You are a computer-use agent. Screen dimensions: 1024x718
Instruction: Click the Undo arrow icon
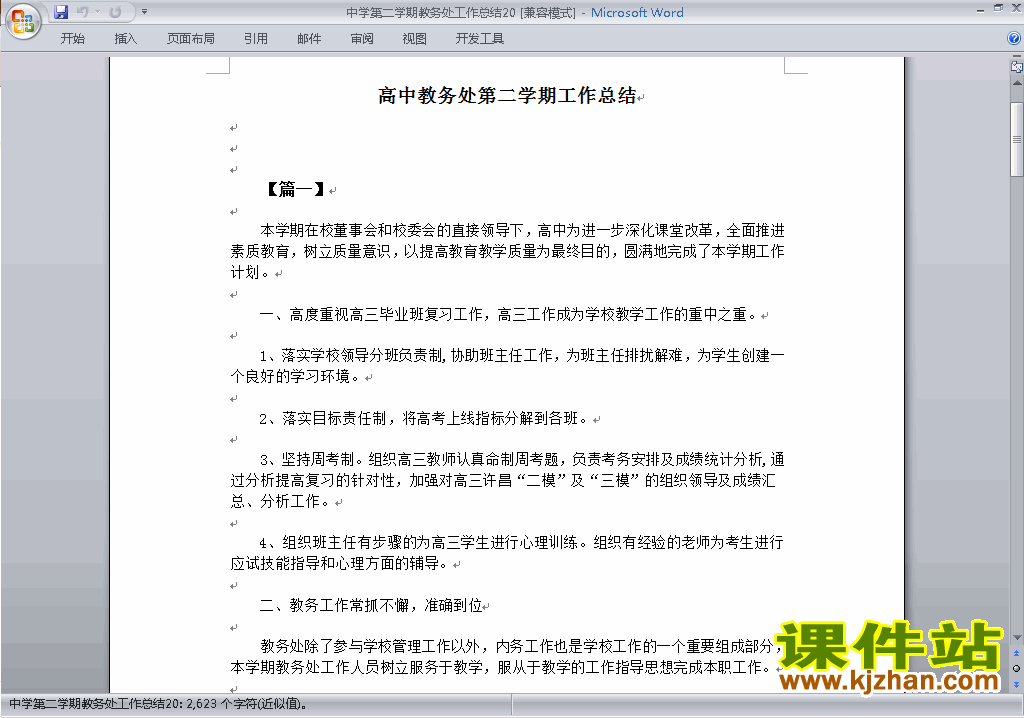(x=82, y=12)
